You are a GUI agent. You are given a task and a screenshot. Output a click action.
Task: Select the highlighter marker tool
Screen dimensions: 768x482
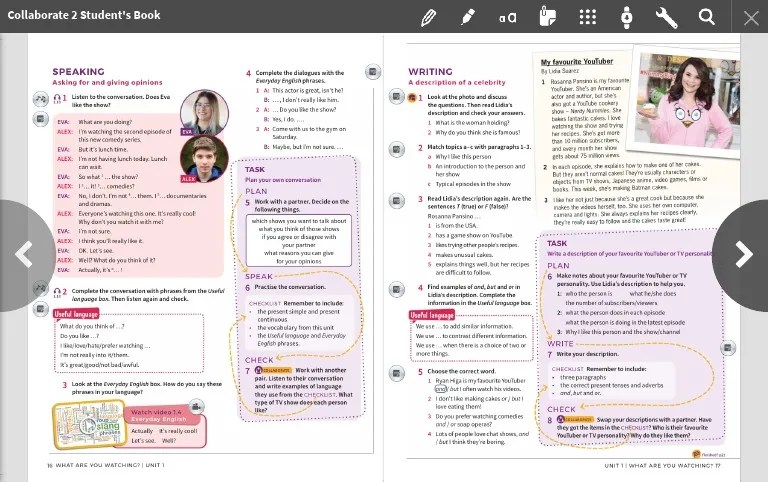468,18
